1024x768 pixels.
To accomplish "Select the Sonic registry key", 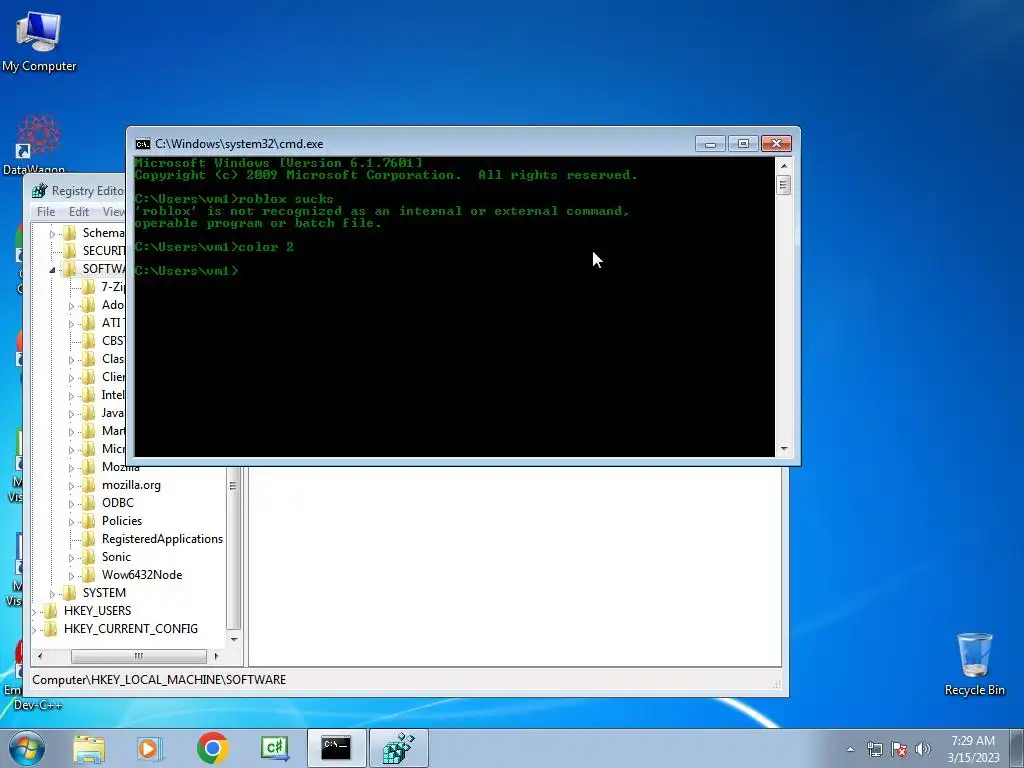I will coord(116,557).
